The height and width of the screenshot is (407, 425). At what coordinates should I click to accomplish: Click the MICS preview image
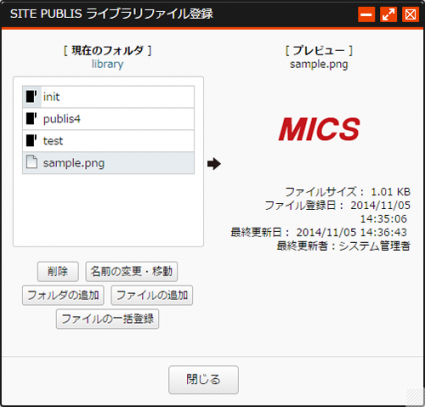click(x=319, y=129)
